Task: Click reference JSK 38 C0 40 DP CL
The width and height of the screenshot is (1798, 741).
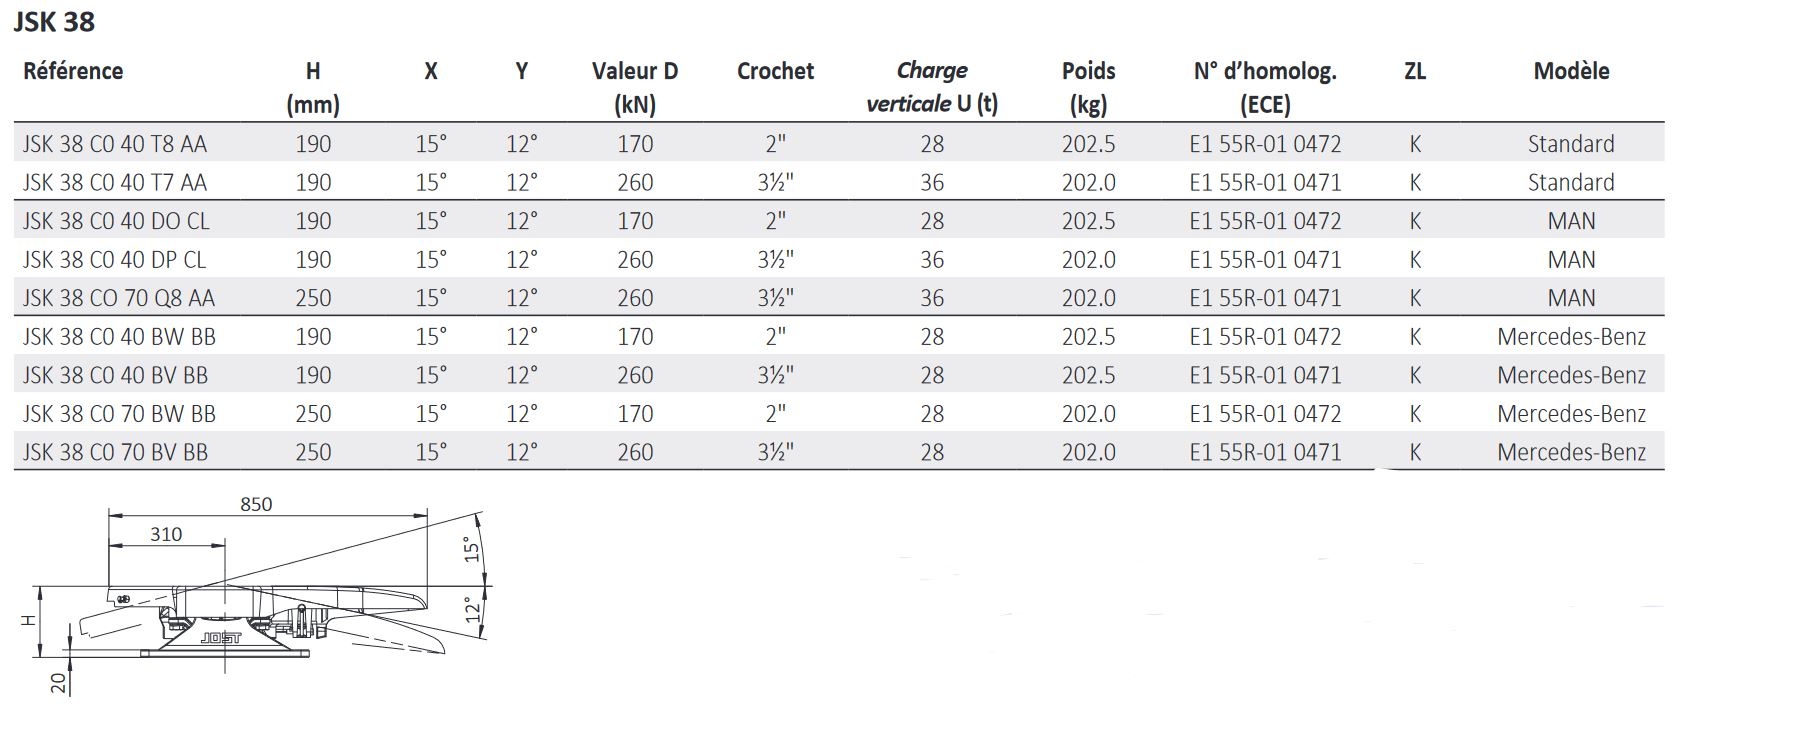Action: (x=114, y=260)
